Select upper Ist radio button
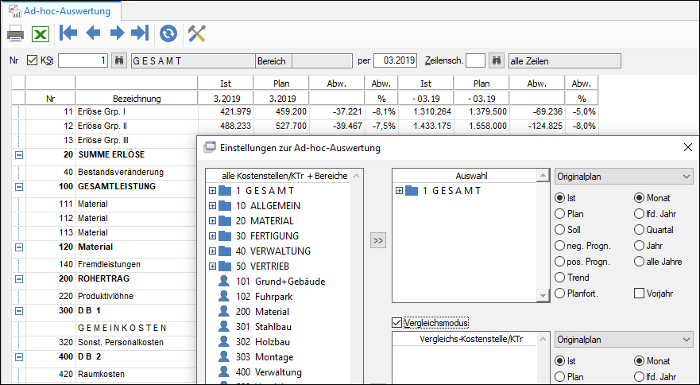 [559, 198]
